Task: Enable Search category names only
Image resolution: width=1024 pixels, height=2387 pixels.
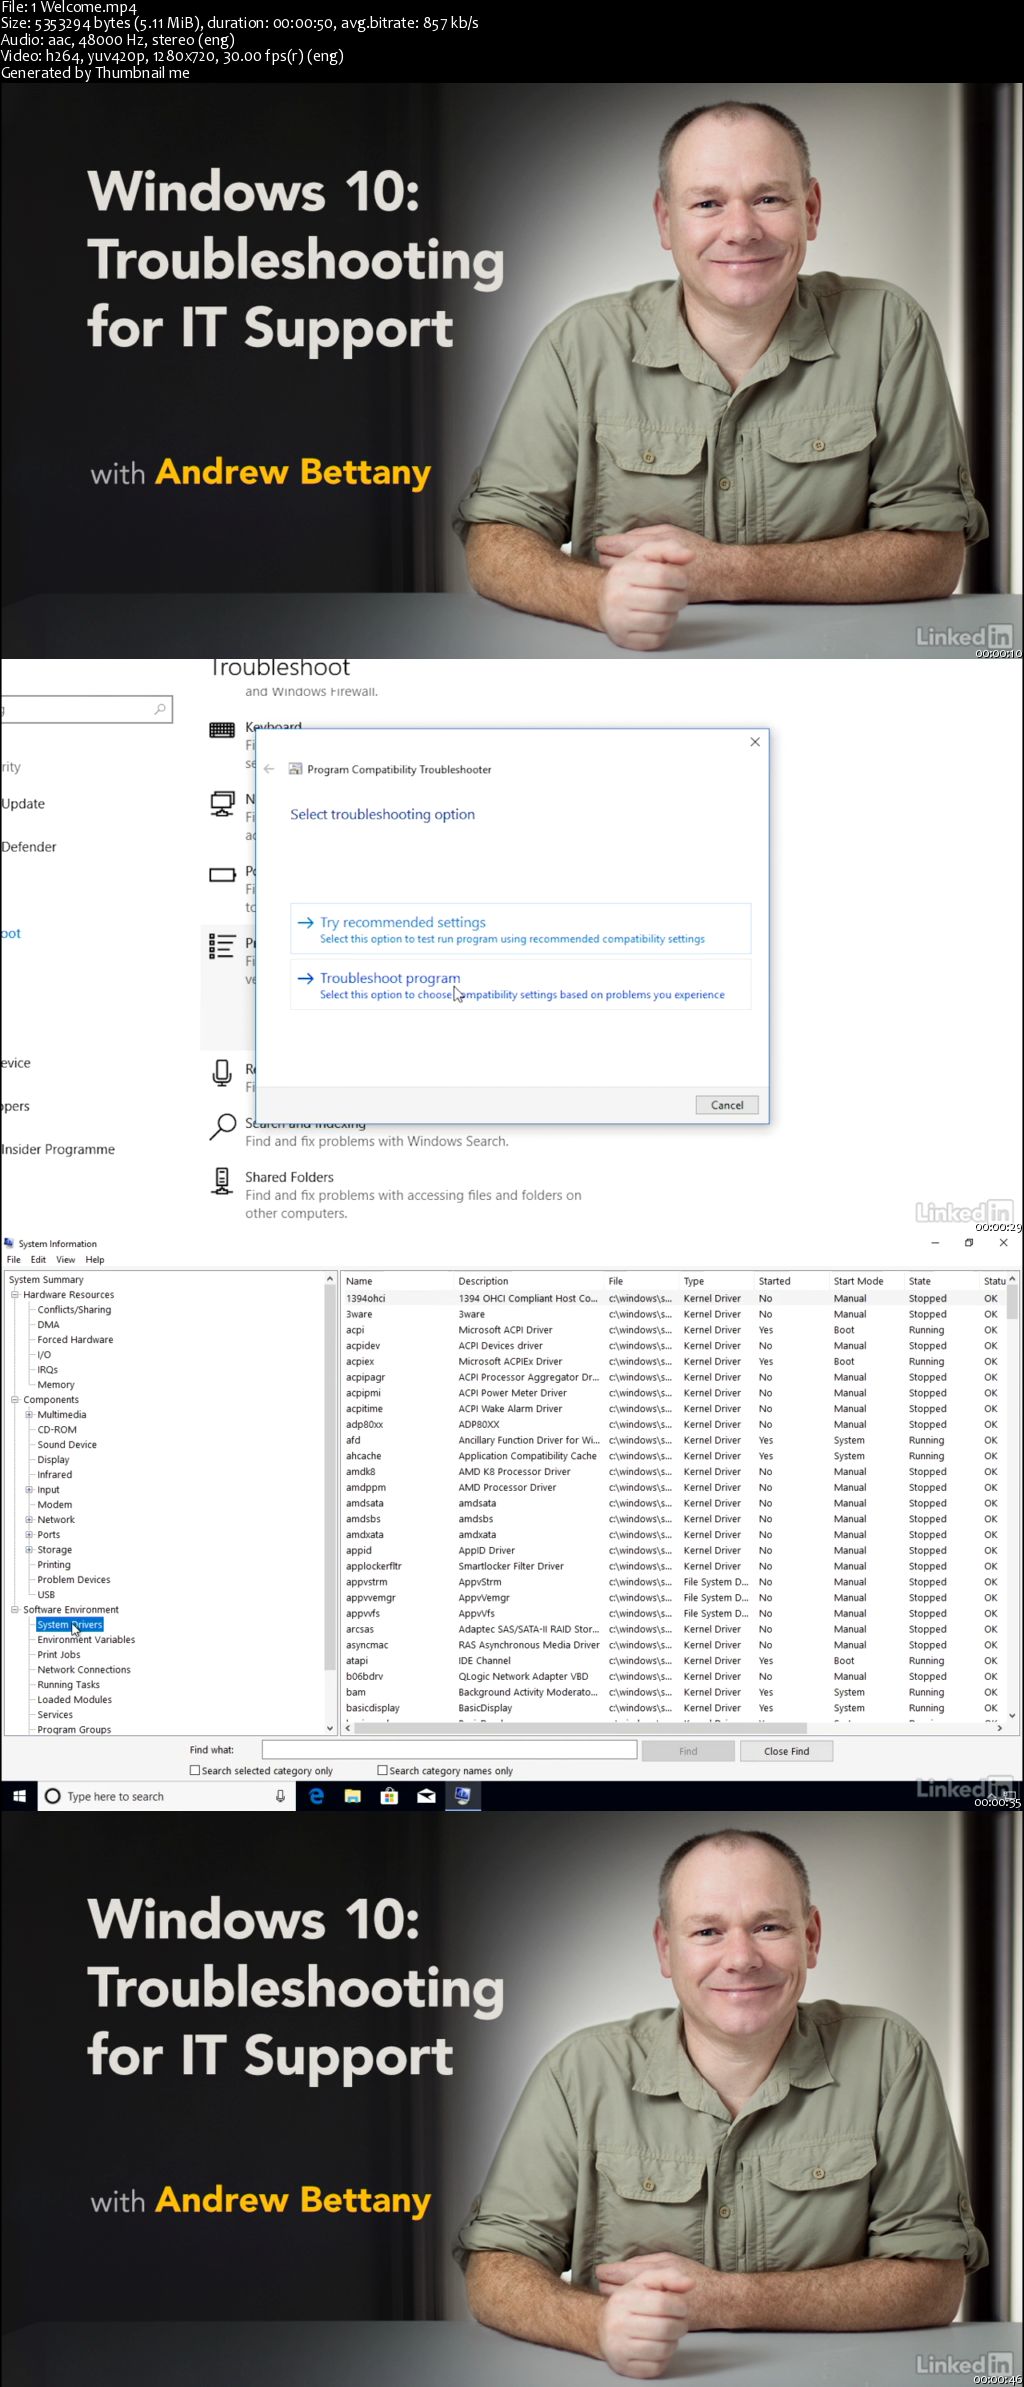Action: tap(382, 1770)
